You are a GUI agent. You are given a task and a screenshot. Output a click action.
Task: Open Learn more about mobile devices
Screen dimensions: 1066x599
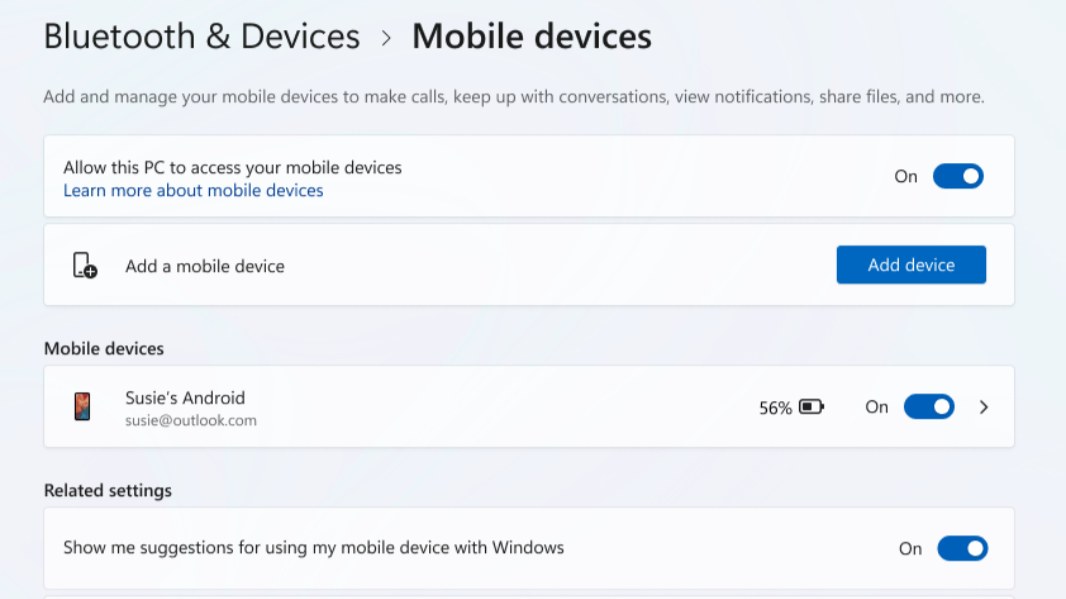[x=193, y=190]
